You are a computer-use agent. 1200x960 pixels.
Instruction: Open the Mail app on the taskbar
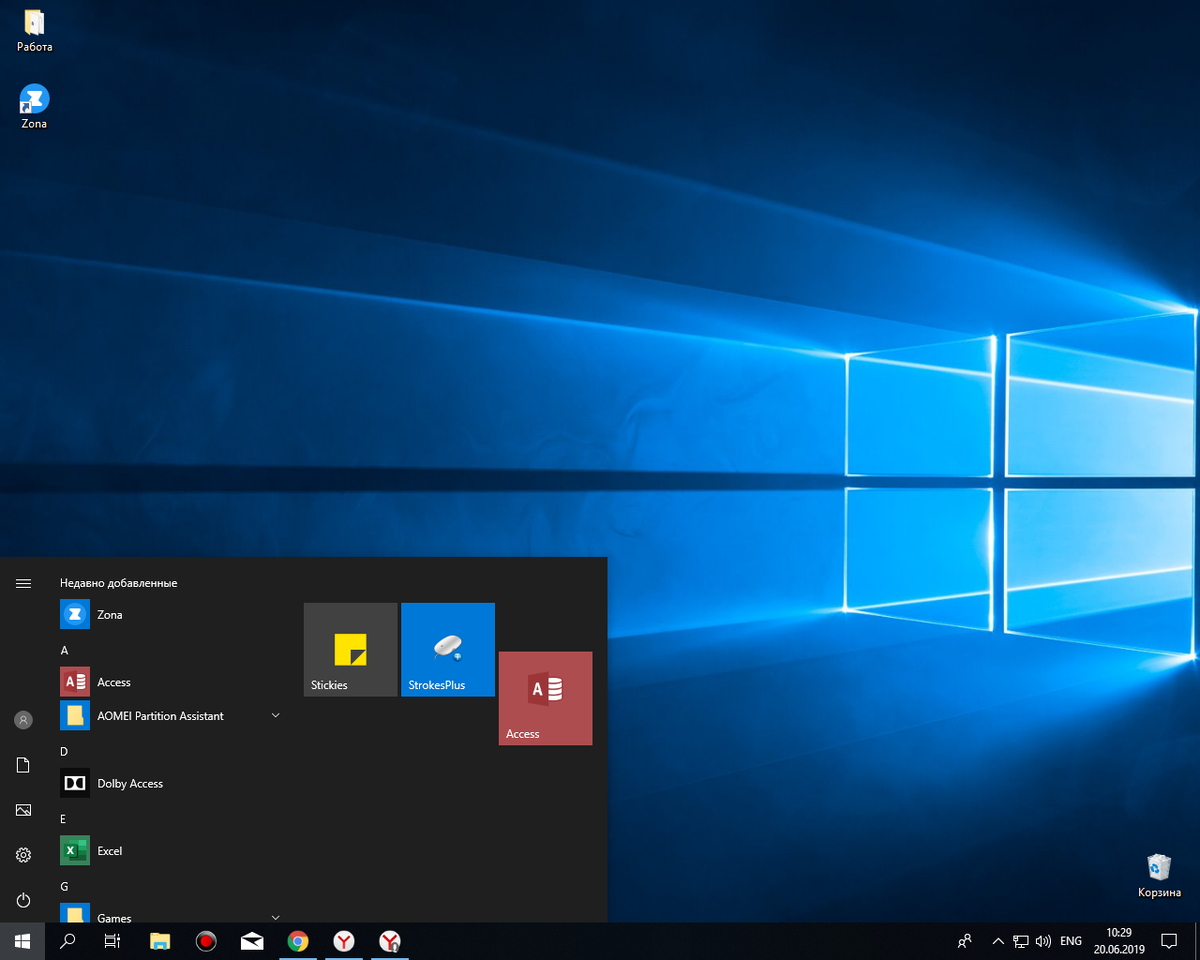pos(252,941)
